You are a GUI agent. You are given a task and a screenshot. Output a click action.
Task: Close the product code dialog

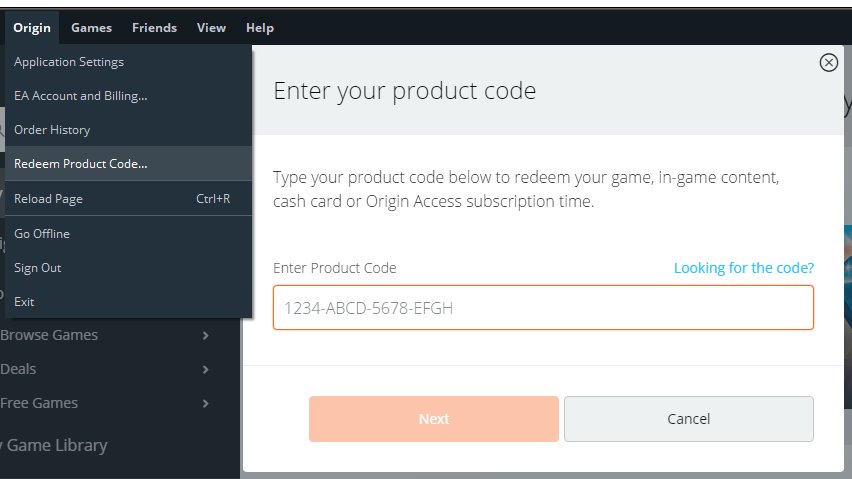tap(828, 63)
